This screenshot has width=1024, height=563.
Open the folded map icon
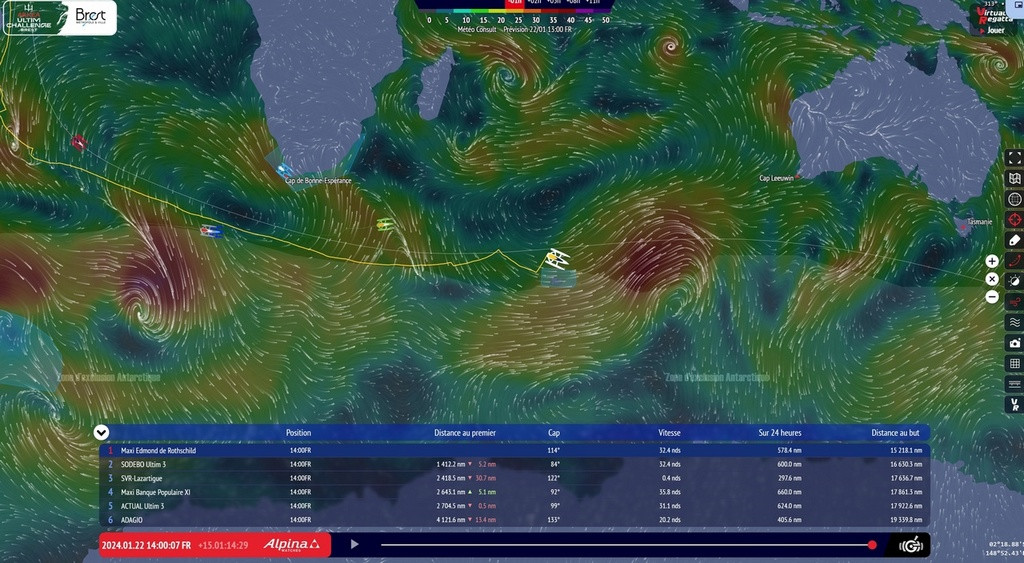(x=1014, y=178)
